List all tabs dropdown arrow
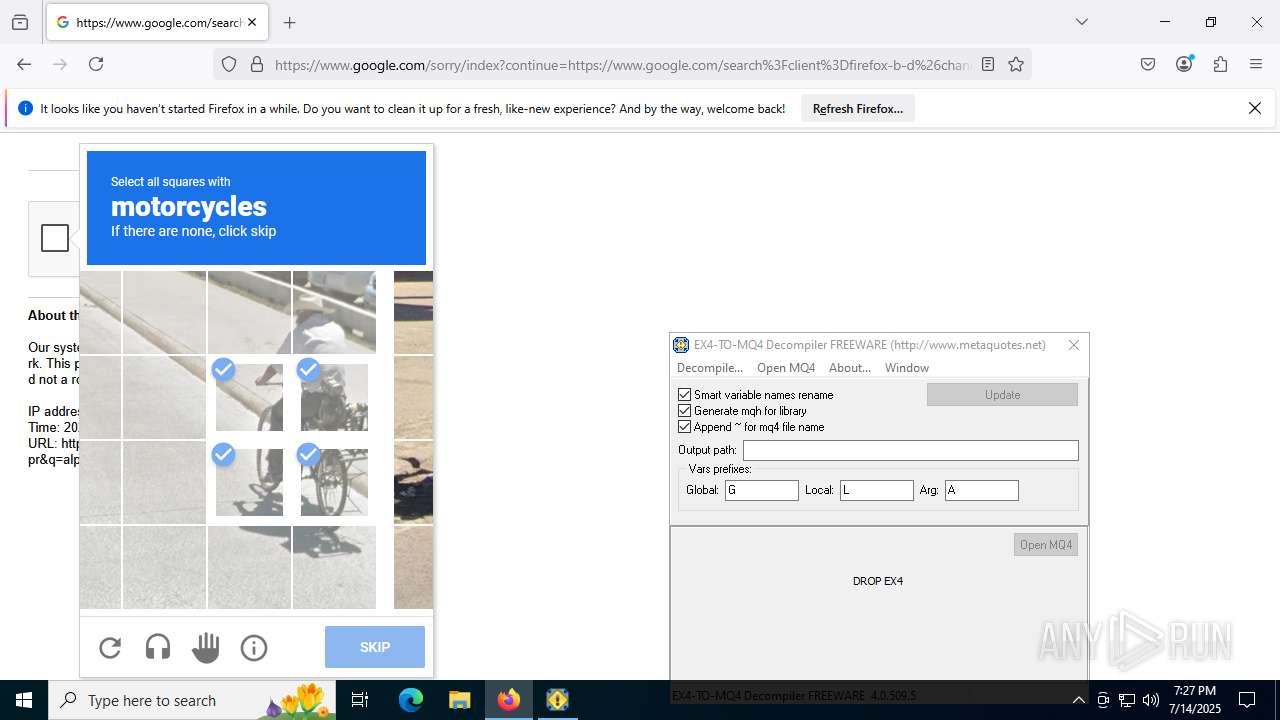 tap(1081, 22)
